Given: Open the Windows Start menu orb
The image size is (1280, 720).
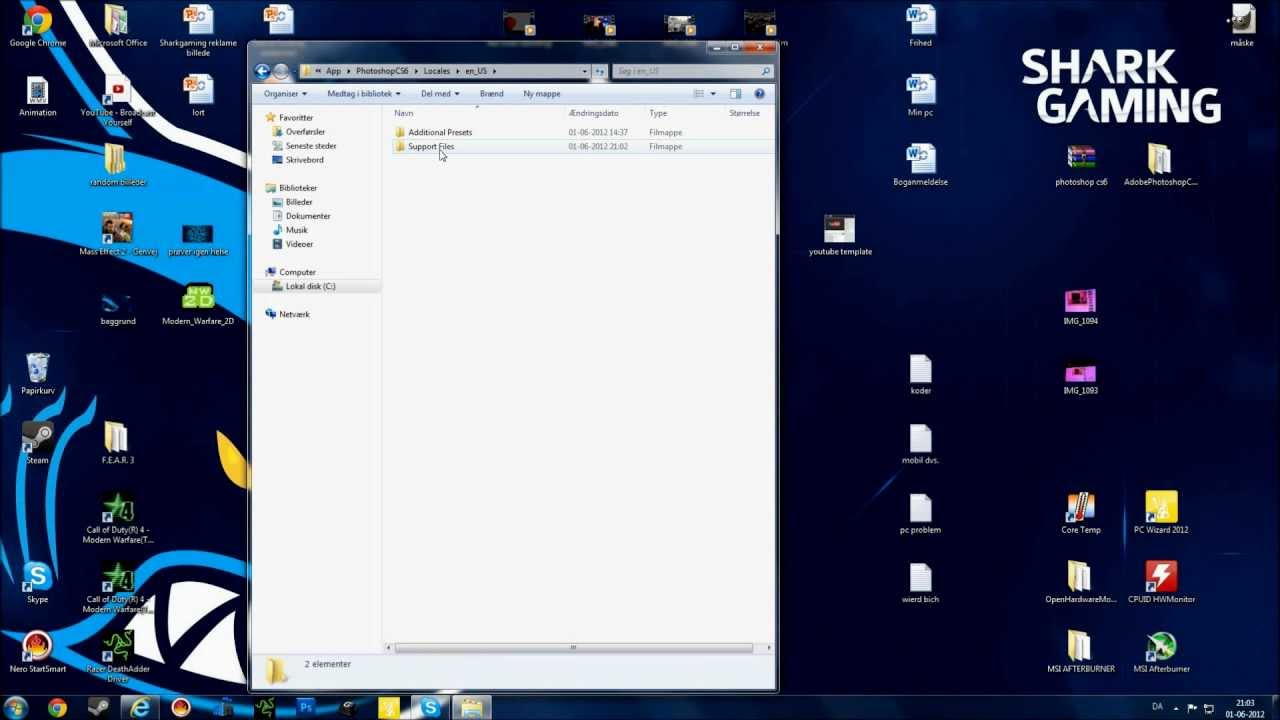Looking at the screenshot, I should point(16,707).
